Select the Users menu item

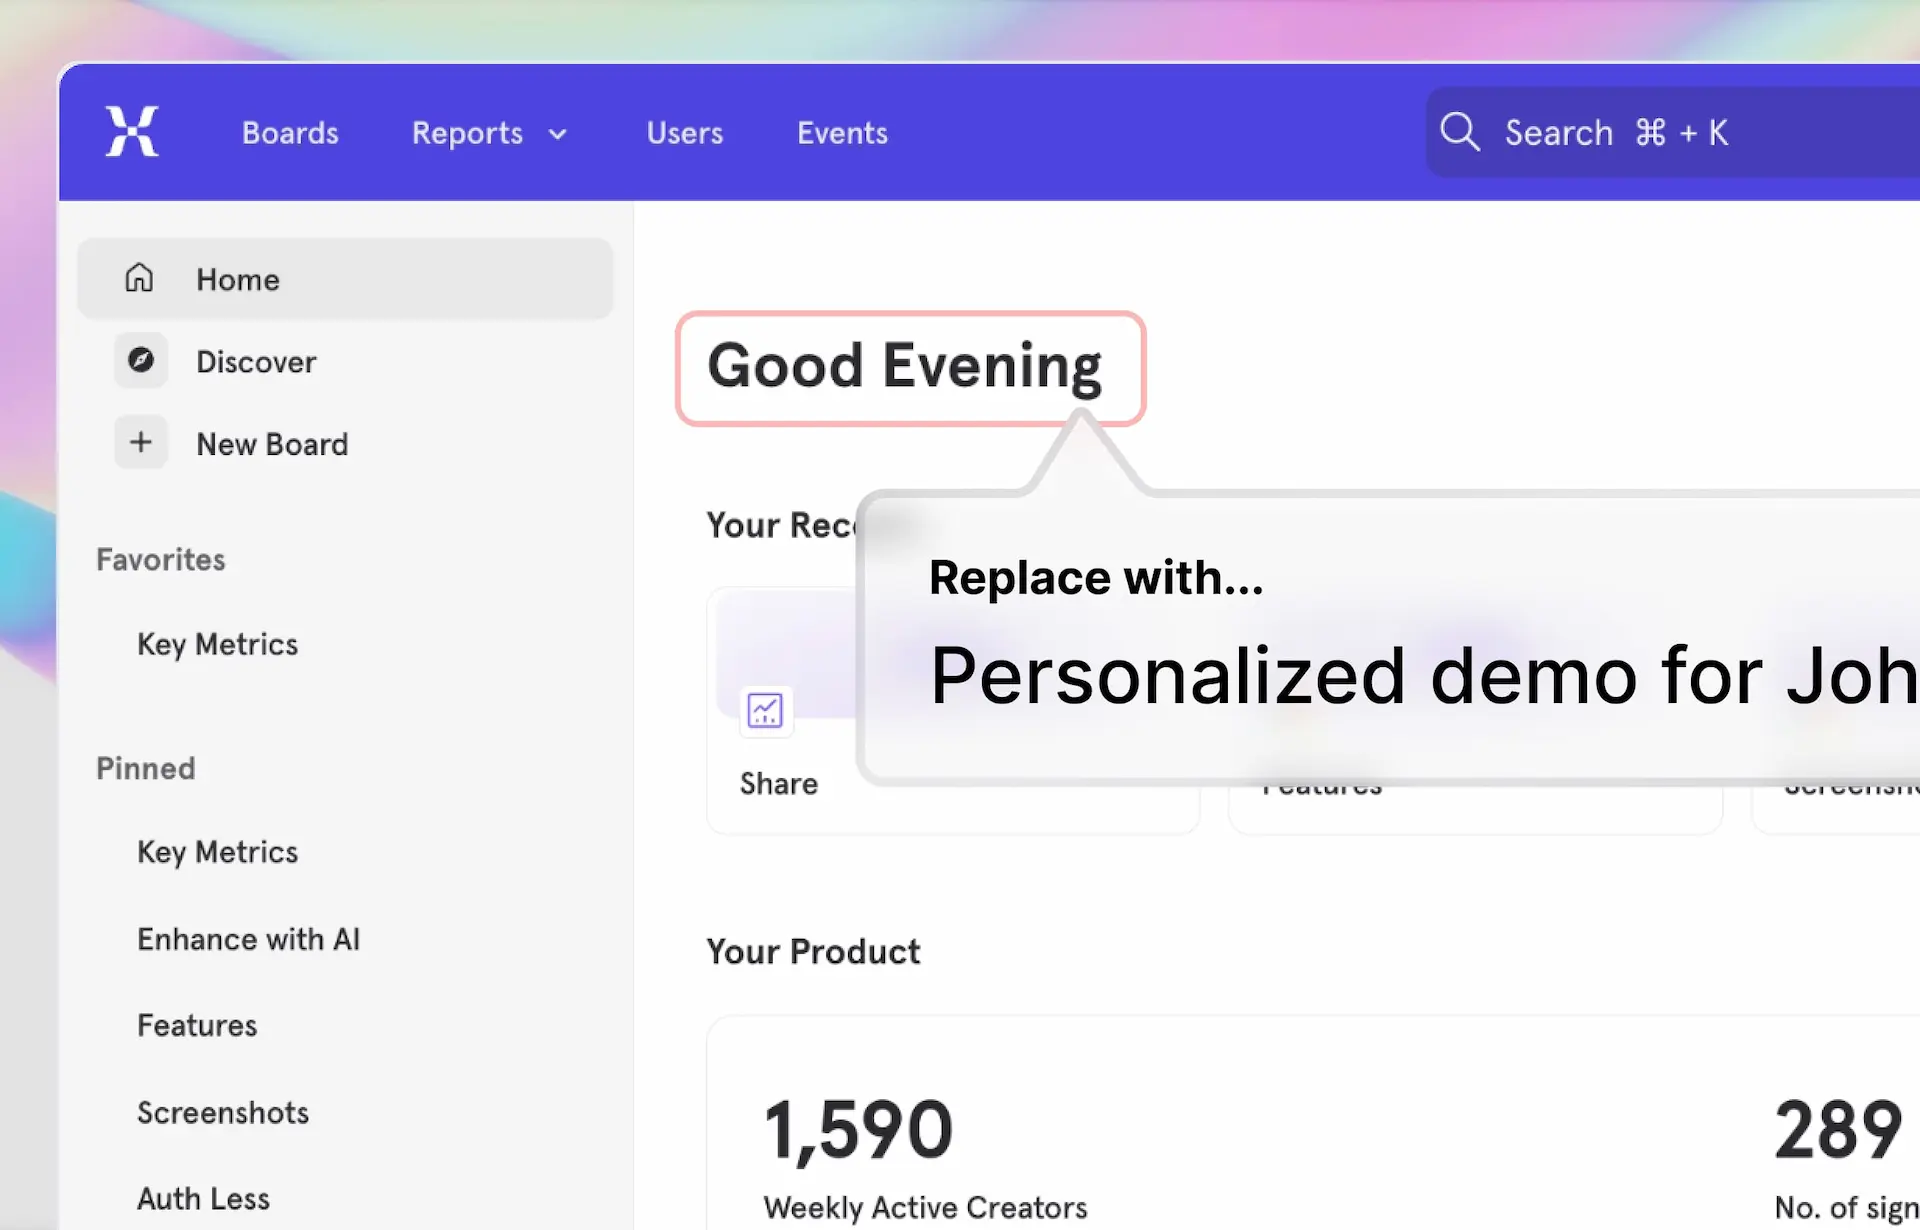[x=683, y=133]
